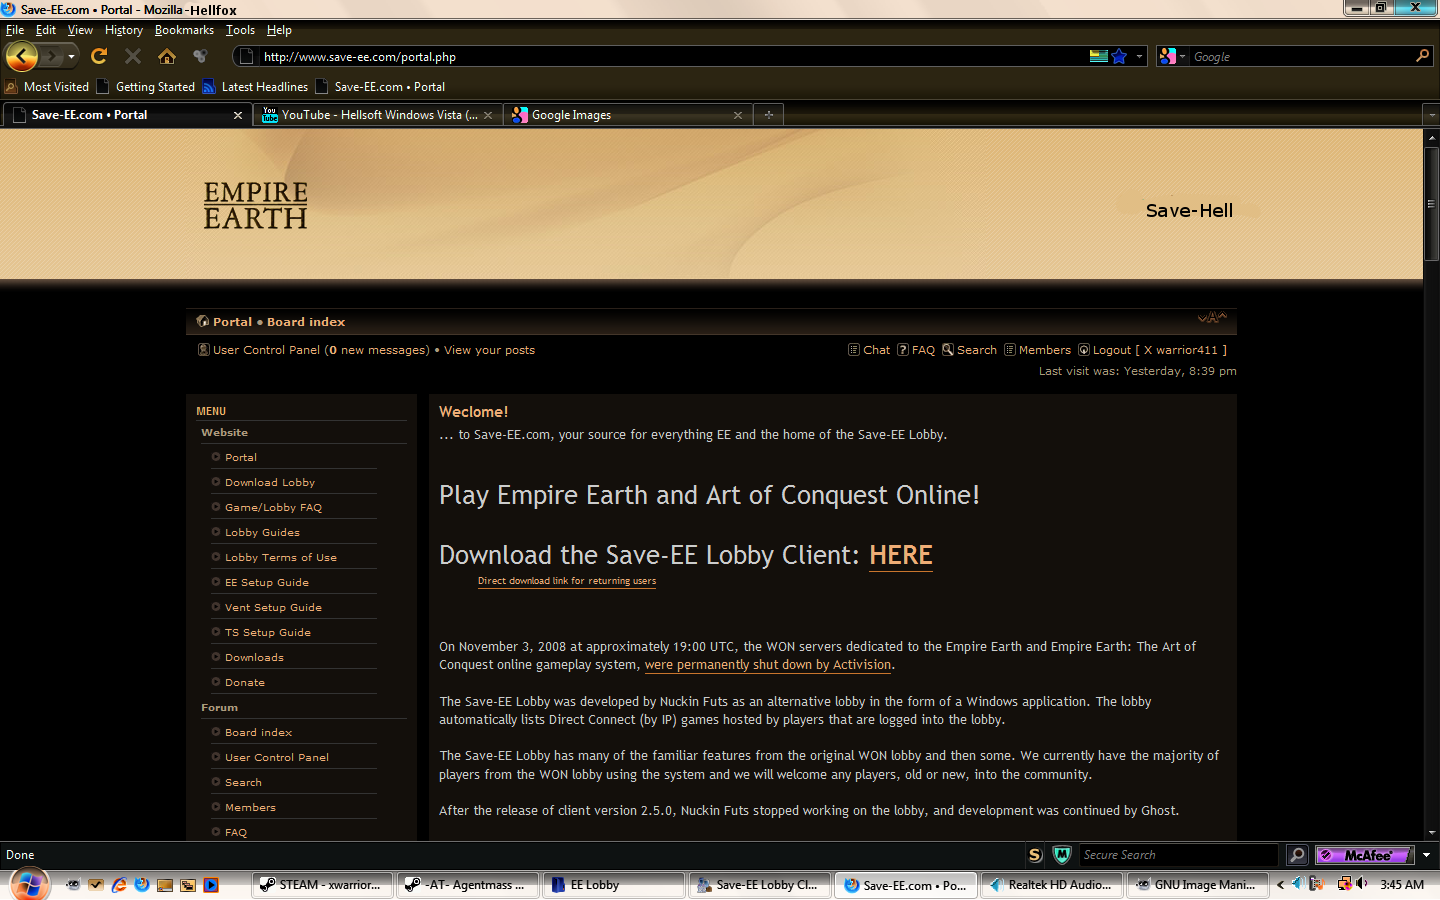Reload the page with the refresh icon
The height and width of the screenshot is (900, 1440).
98,57
